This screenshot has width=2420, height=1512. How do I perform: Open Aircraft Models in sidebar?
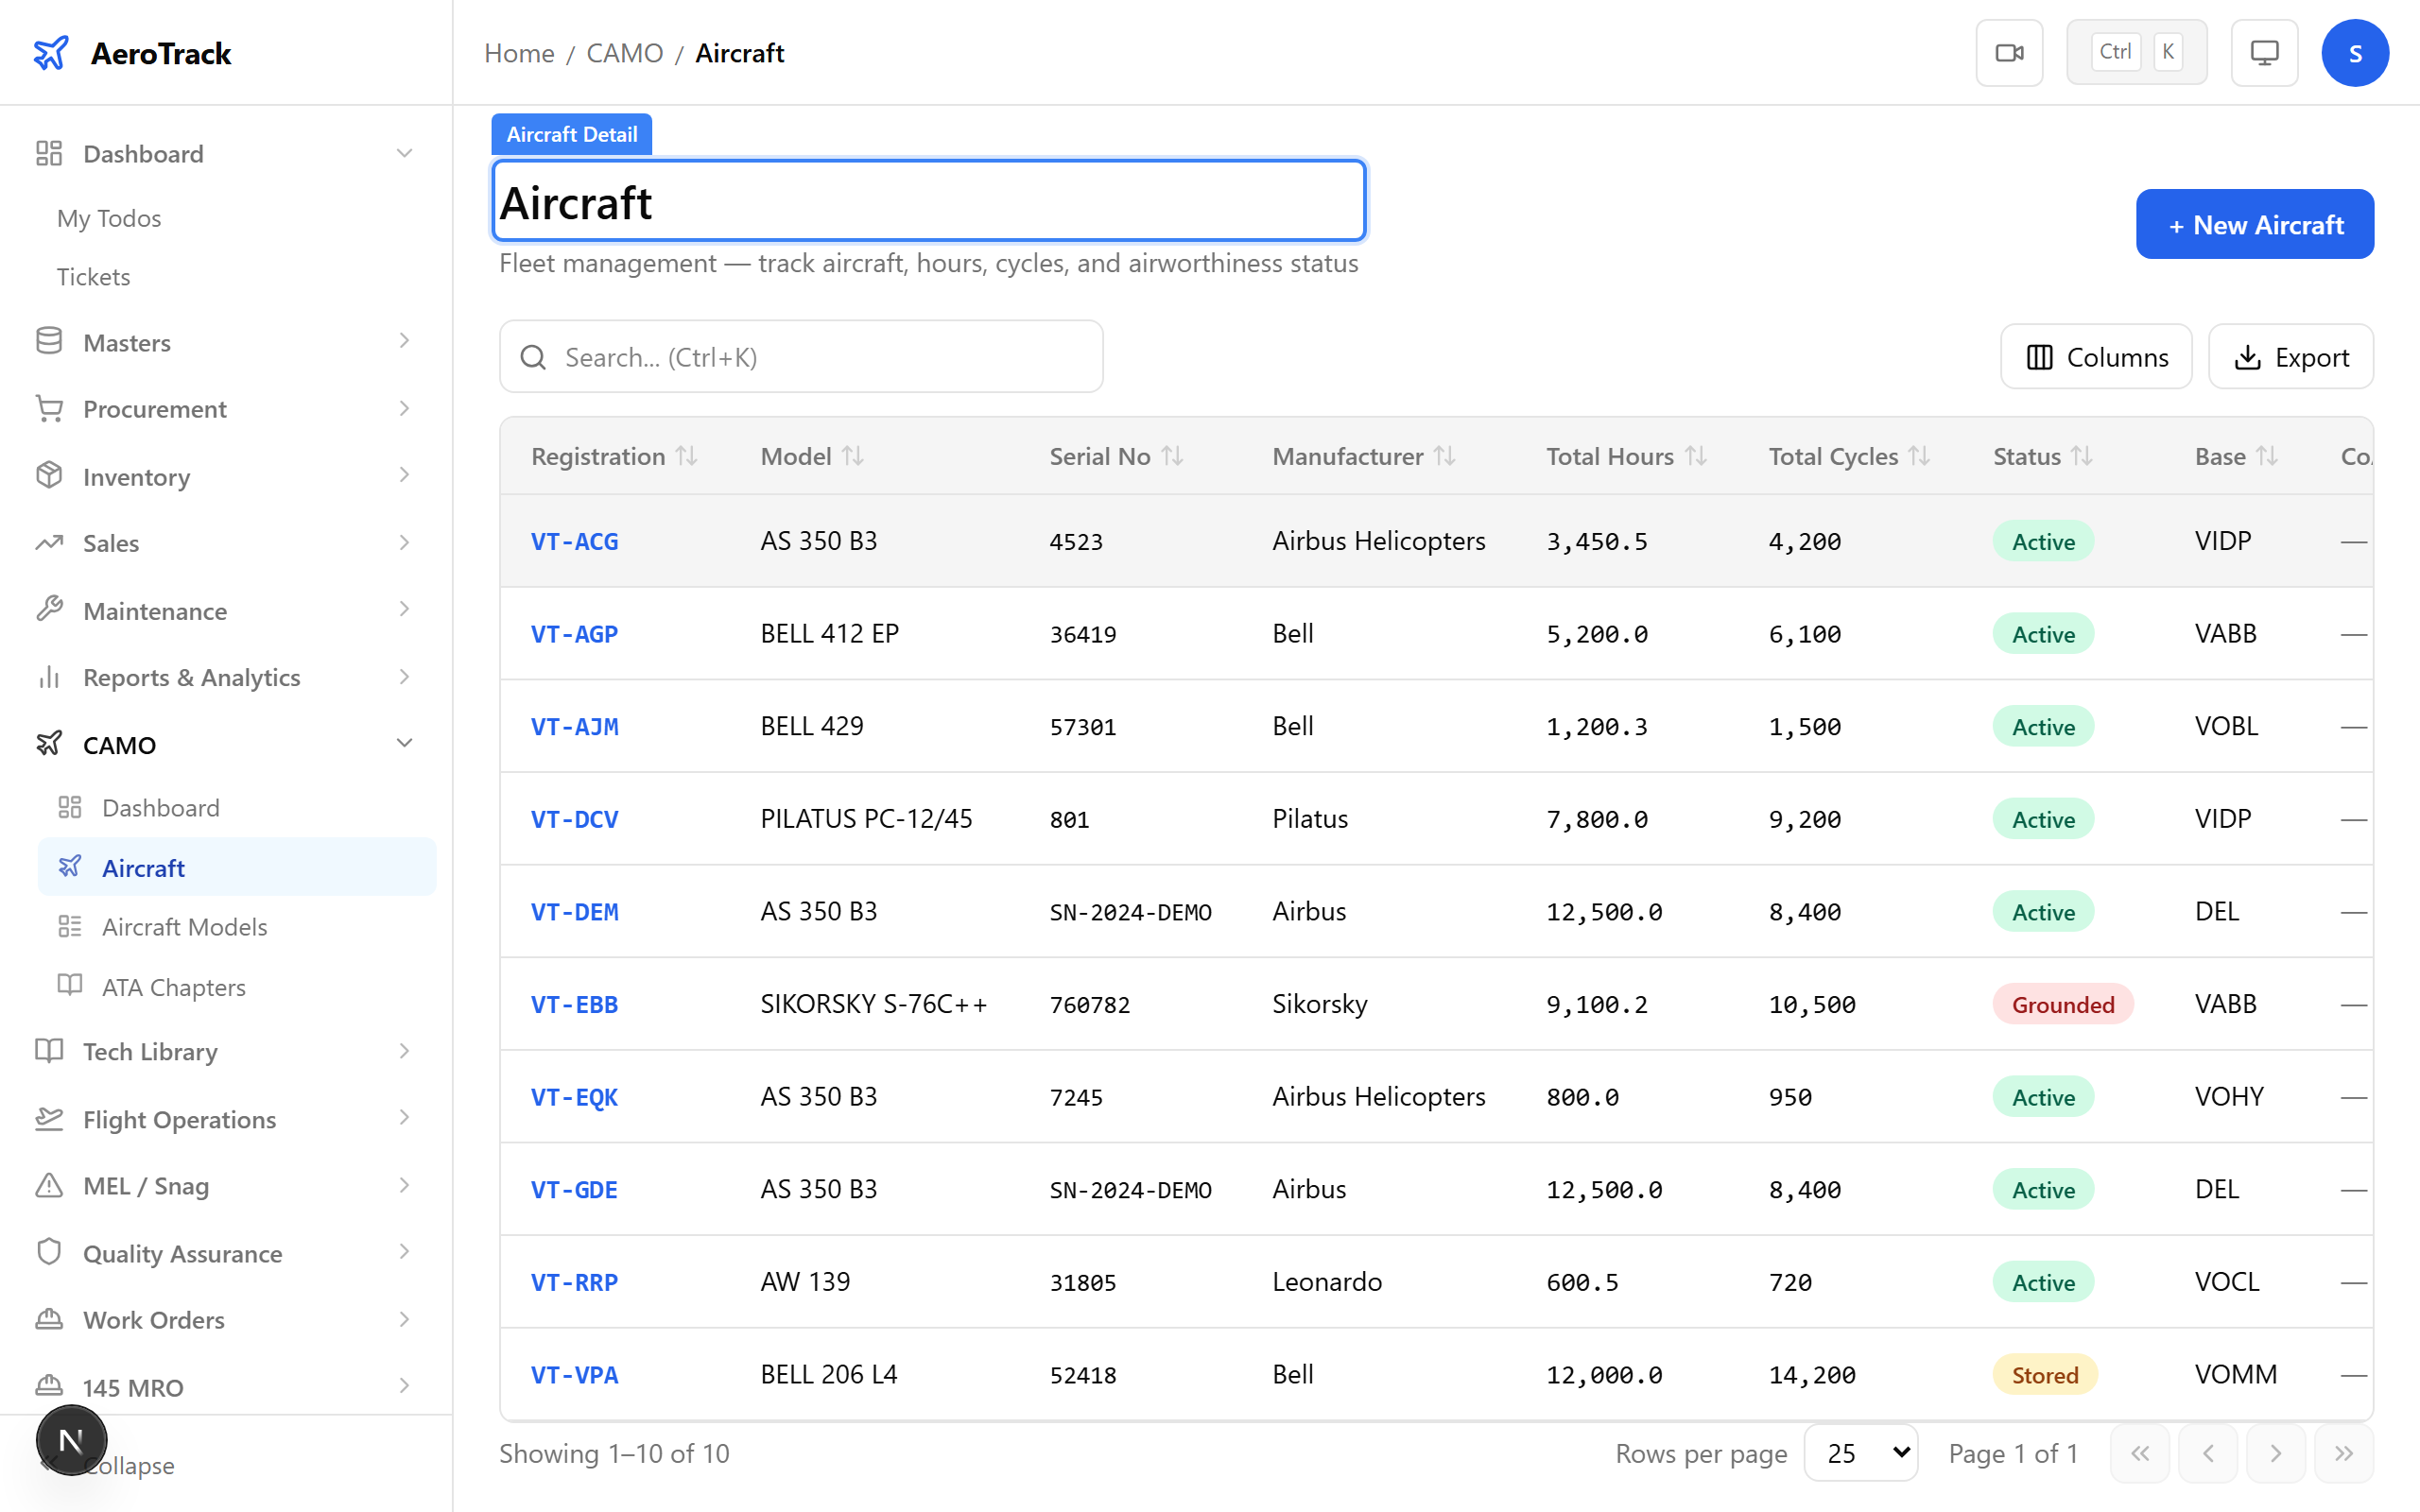tap(185, 927)
